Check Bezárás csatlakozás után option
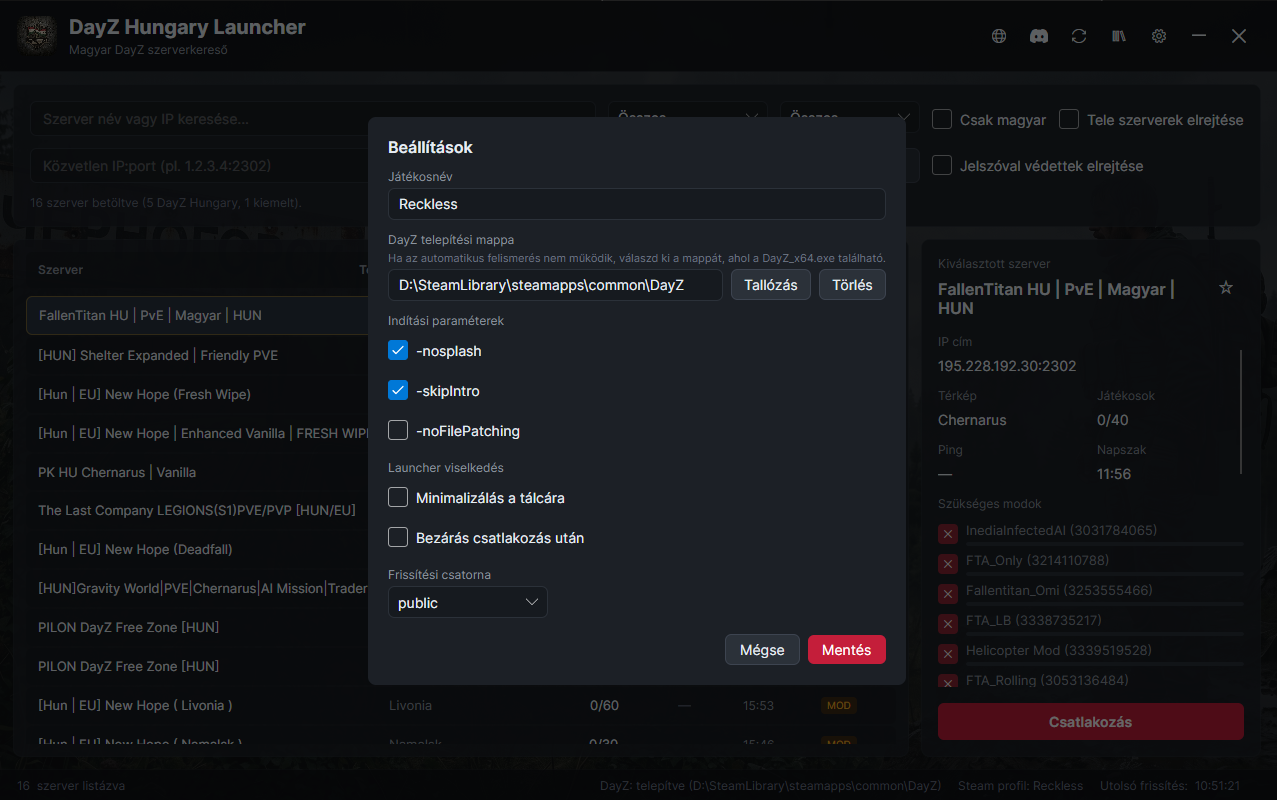 398,537
